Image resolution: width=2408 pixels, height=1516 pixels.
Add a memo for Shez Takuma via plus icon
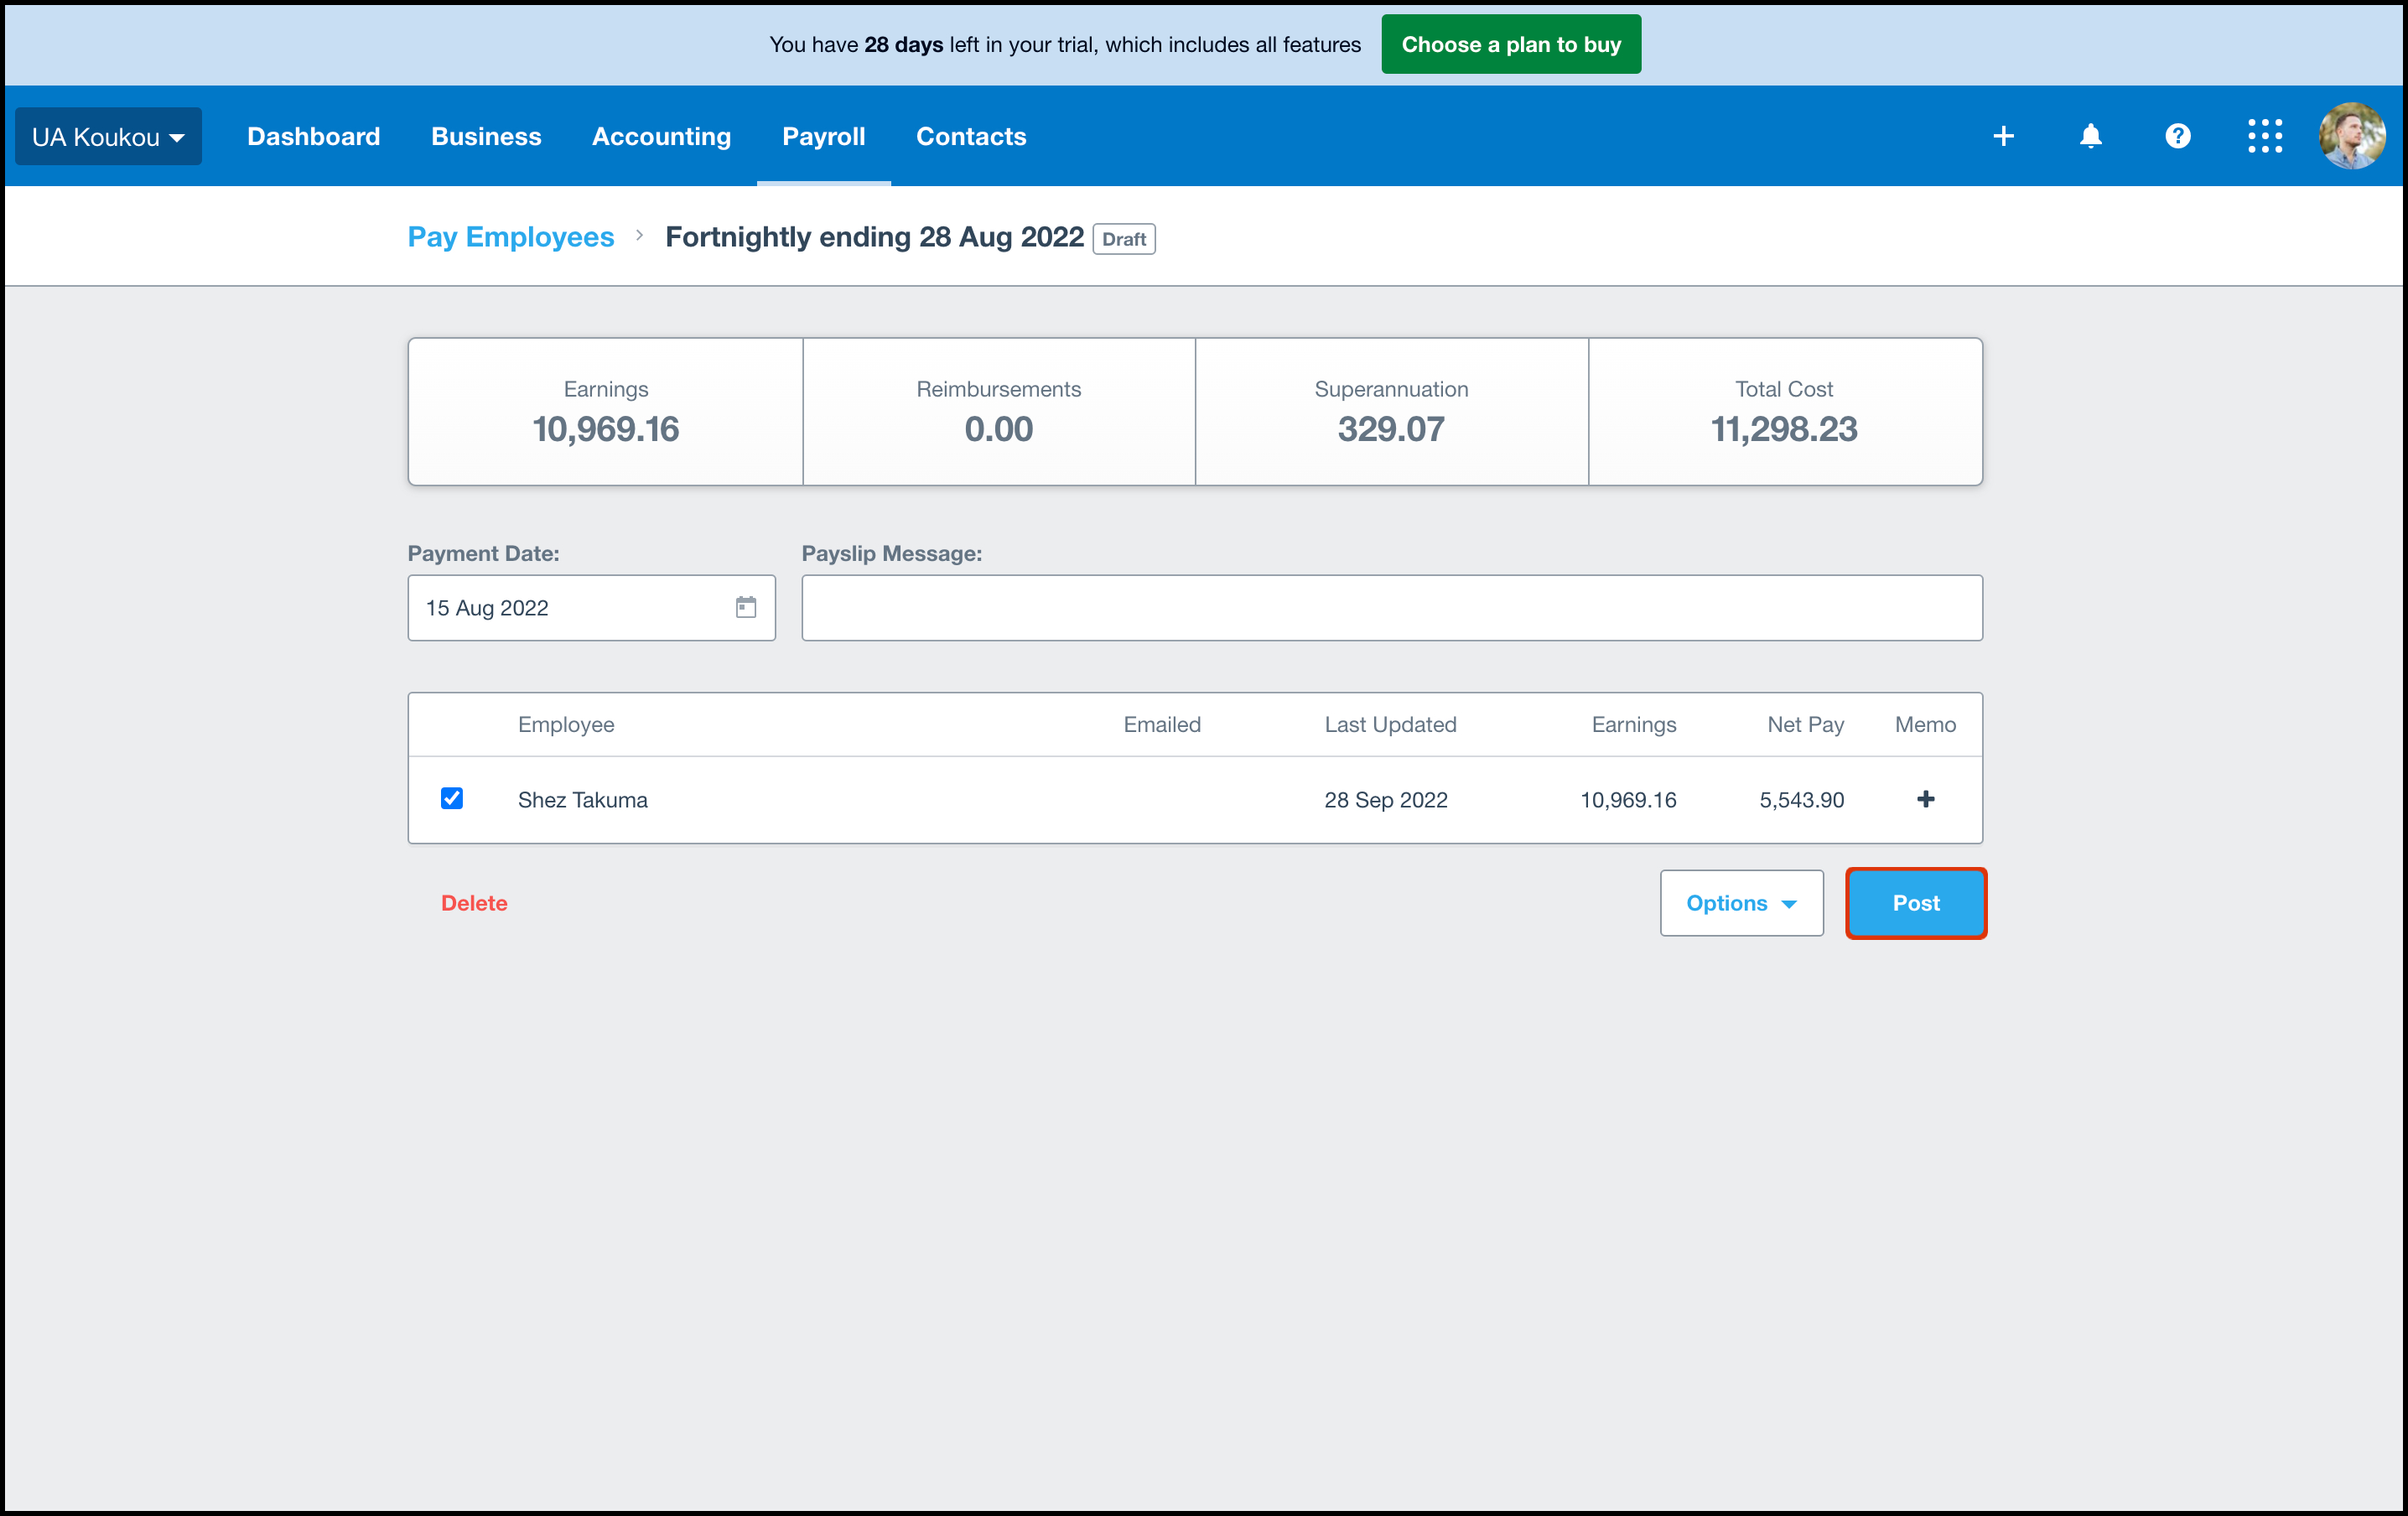tap(1925, 799)
